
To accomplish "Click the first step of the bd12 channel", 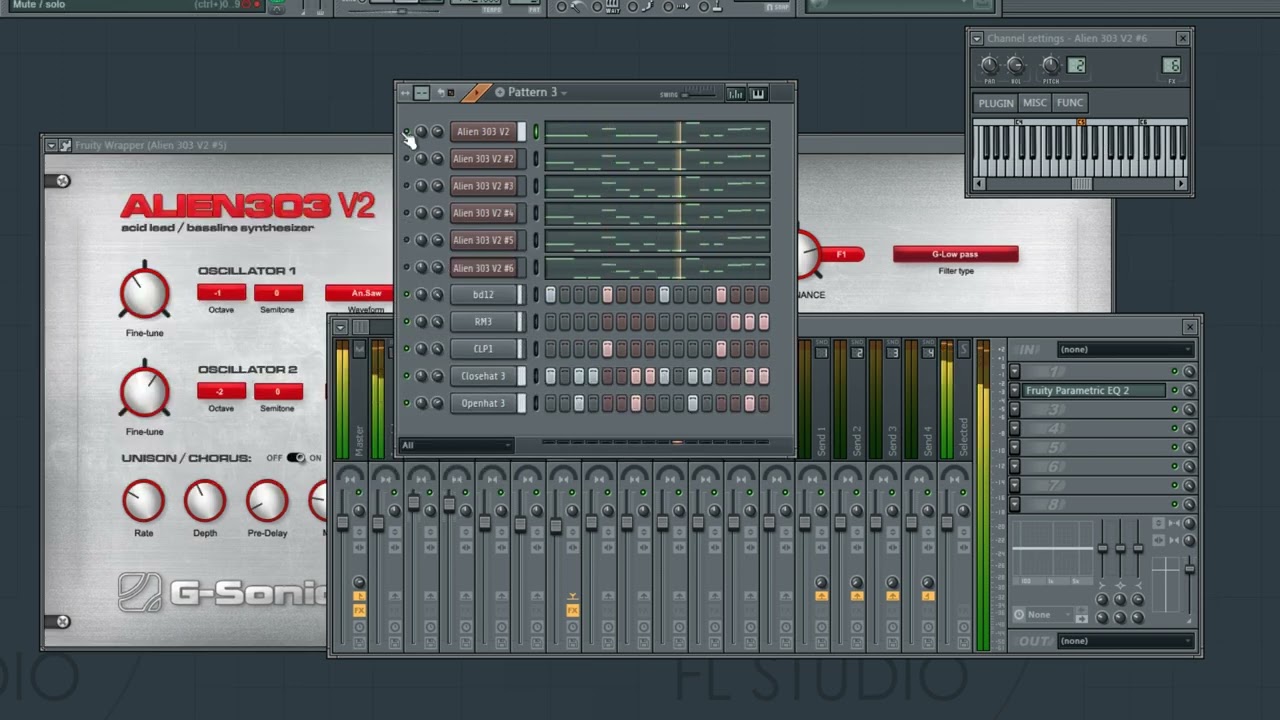I will [x=550, y=295].
